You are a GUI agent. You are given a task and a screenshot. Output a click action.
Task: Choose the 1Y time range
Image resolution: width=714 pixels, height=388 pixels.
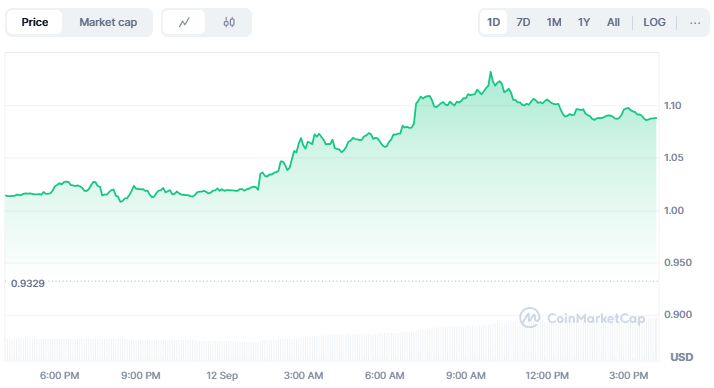(x=584, y=22)
